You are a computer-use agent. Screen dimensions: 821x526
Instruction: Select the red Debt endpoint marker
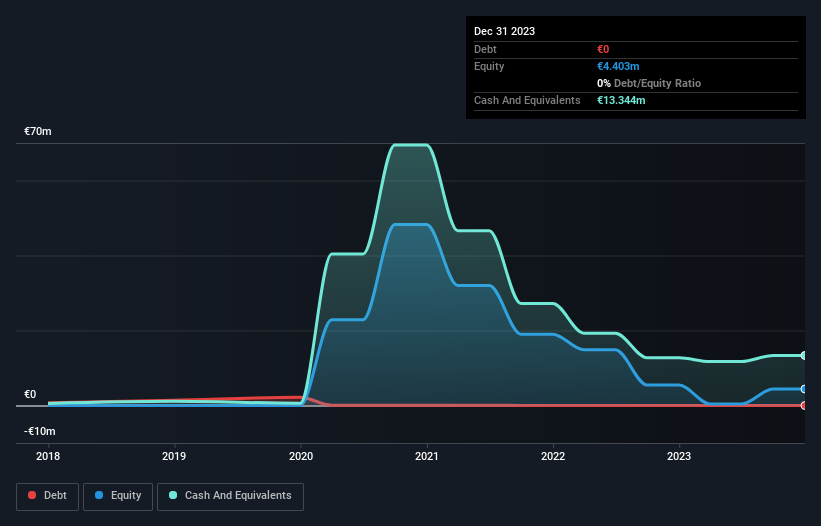804,406
